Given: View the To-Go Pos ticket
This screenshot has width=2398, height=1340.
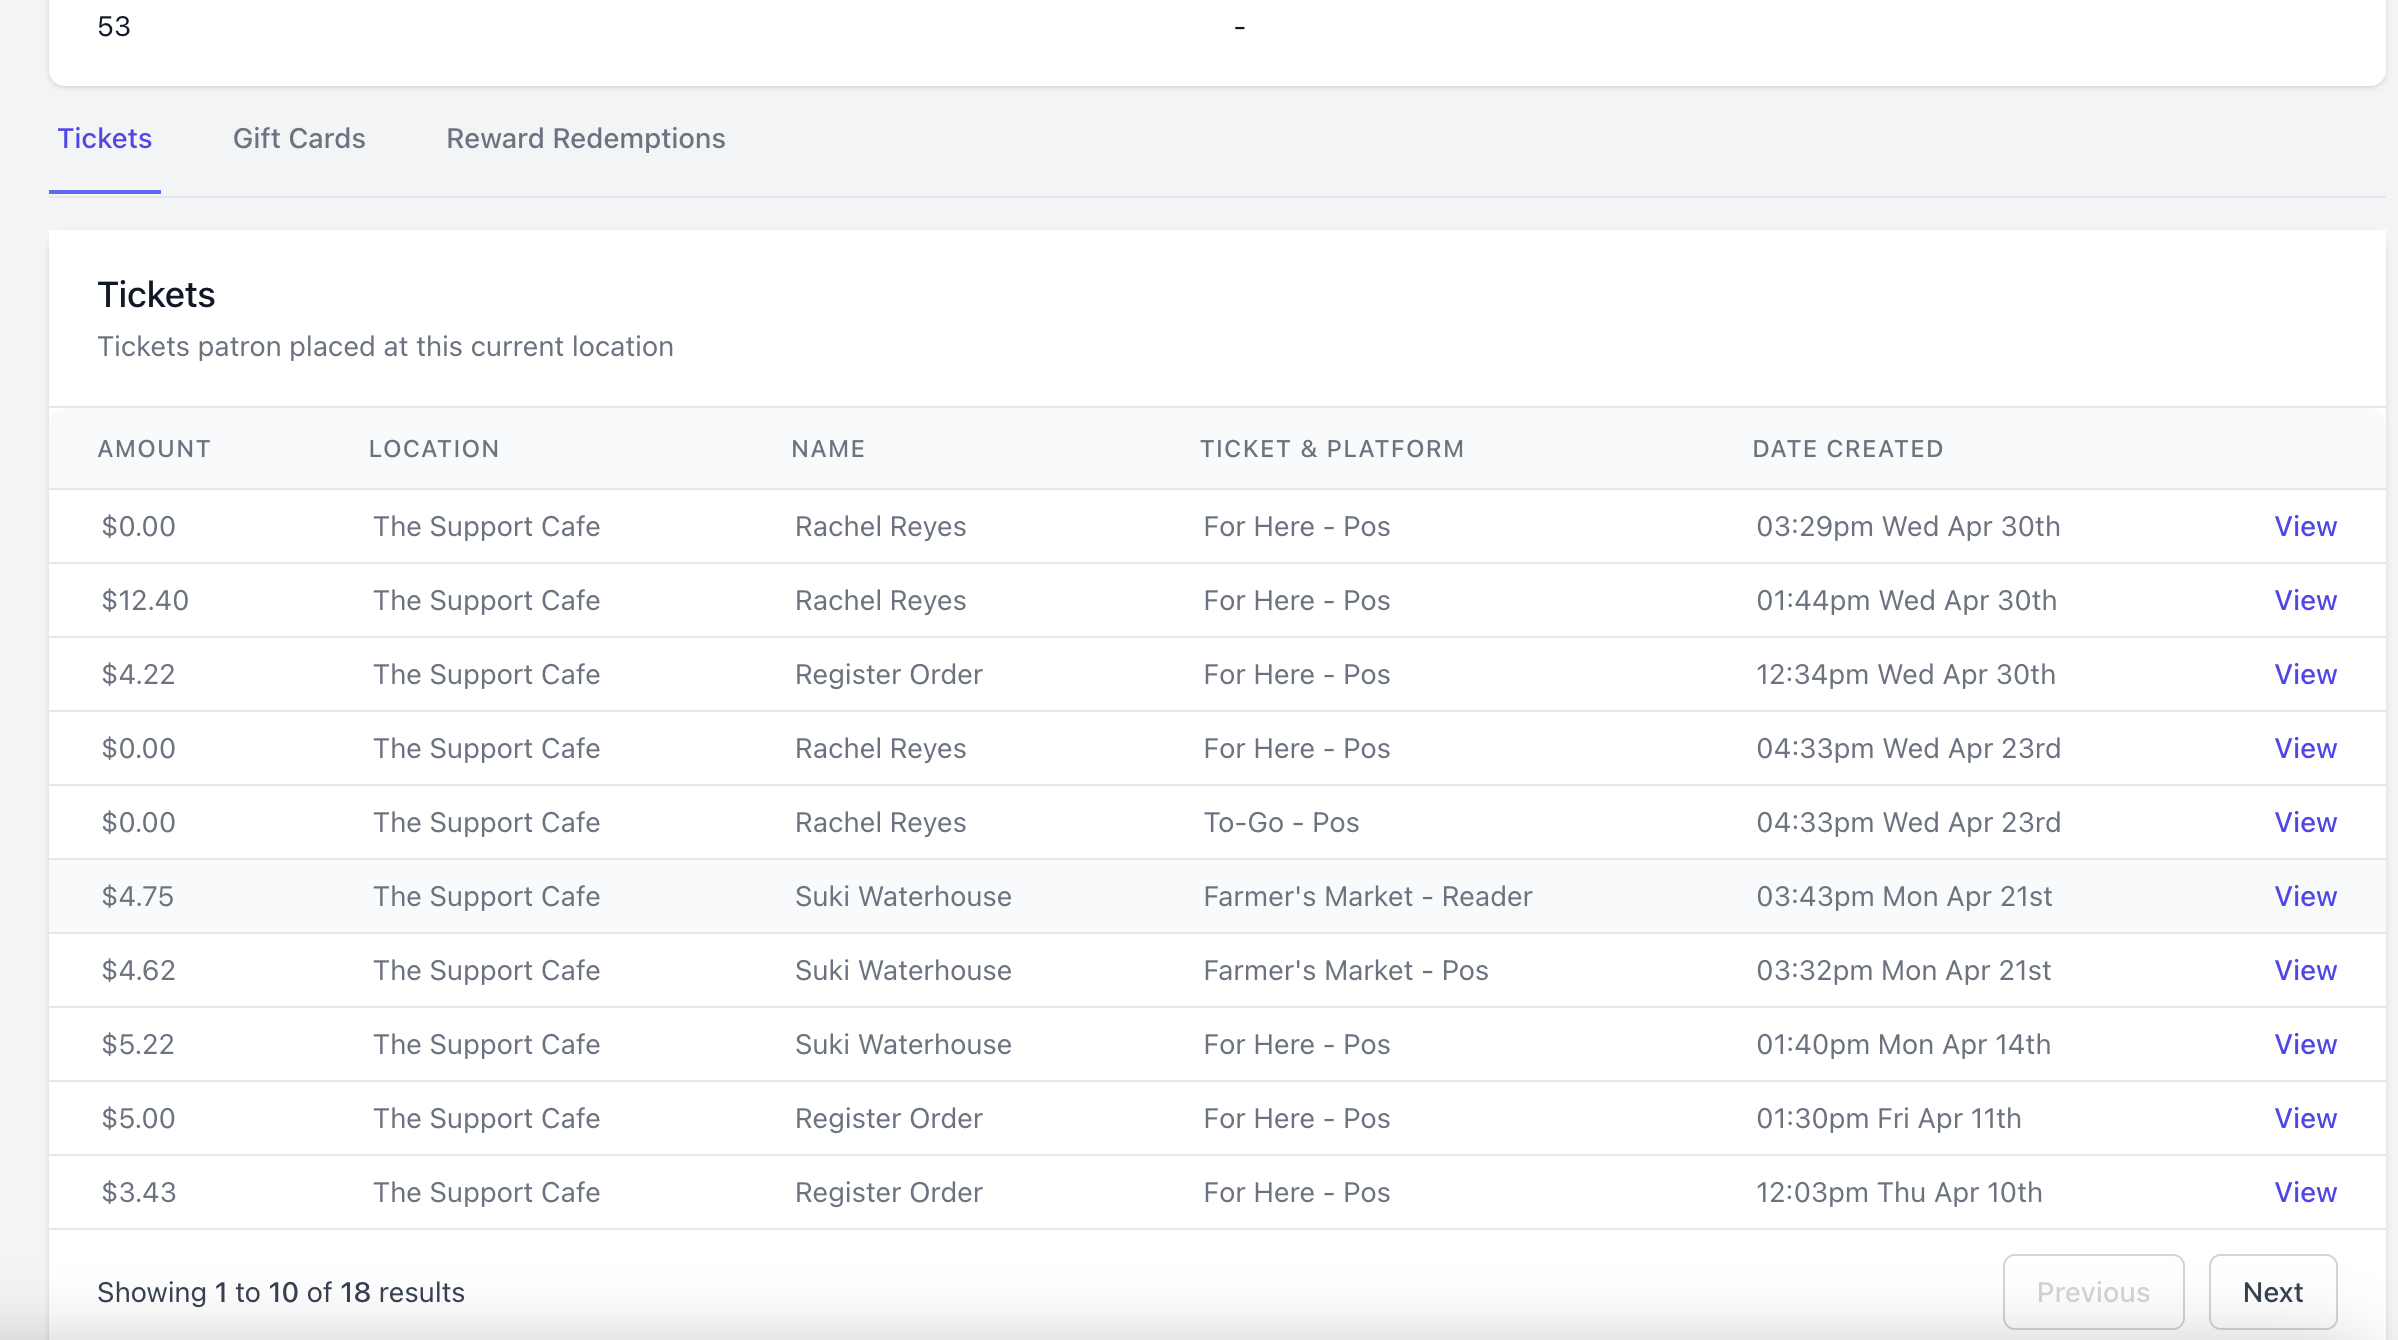Looking at the screenshot, I should tap(2305, 822).
